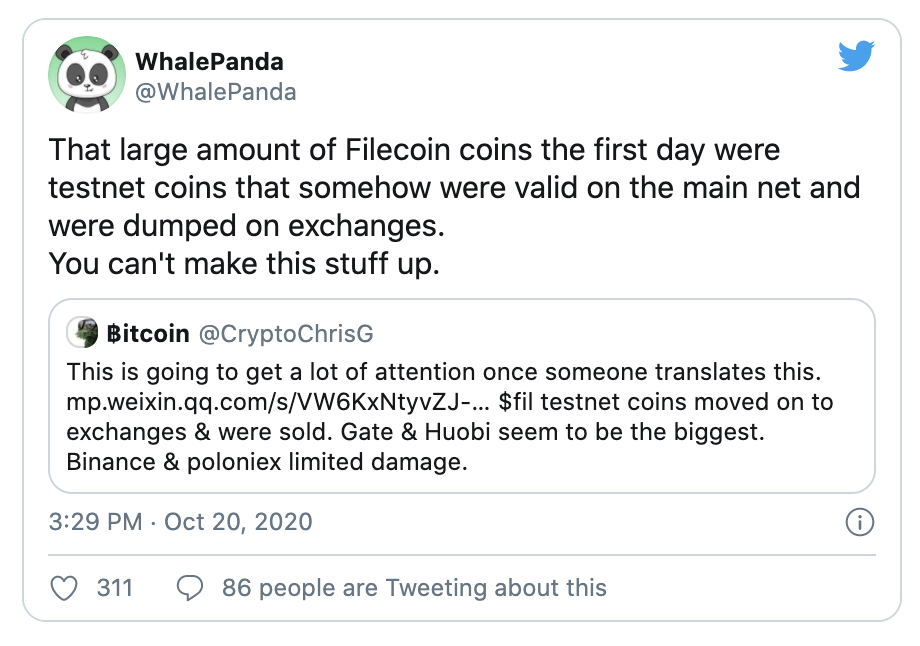Click the WhalePanda panda avatar
This screenshot has height=646, width=920.
[83, 78]
